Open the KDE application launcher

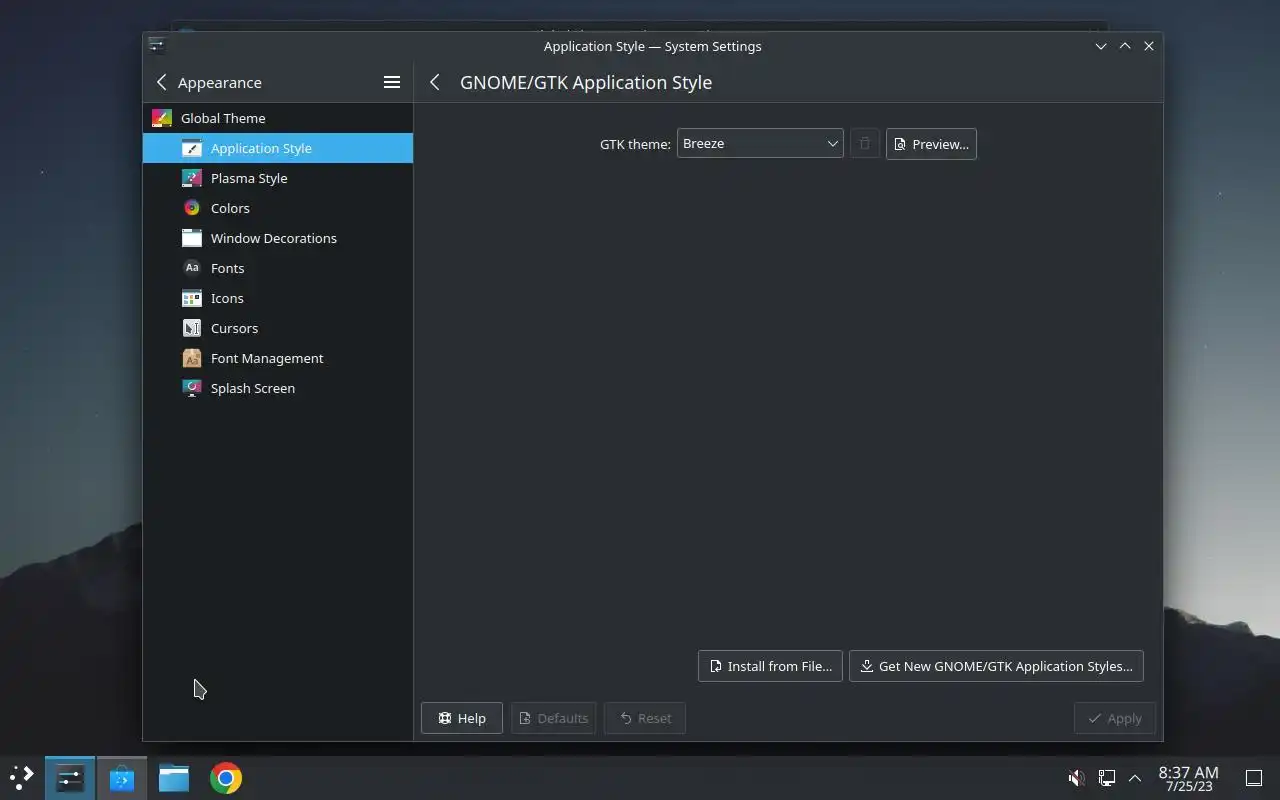click(x=21, y=778)
